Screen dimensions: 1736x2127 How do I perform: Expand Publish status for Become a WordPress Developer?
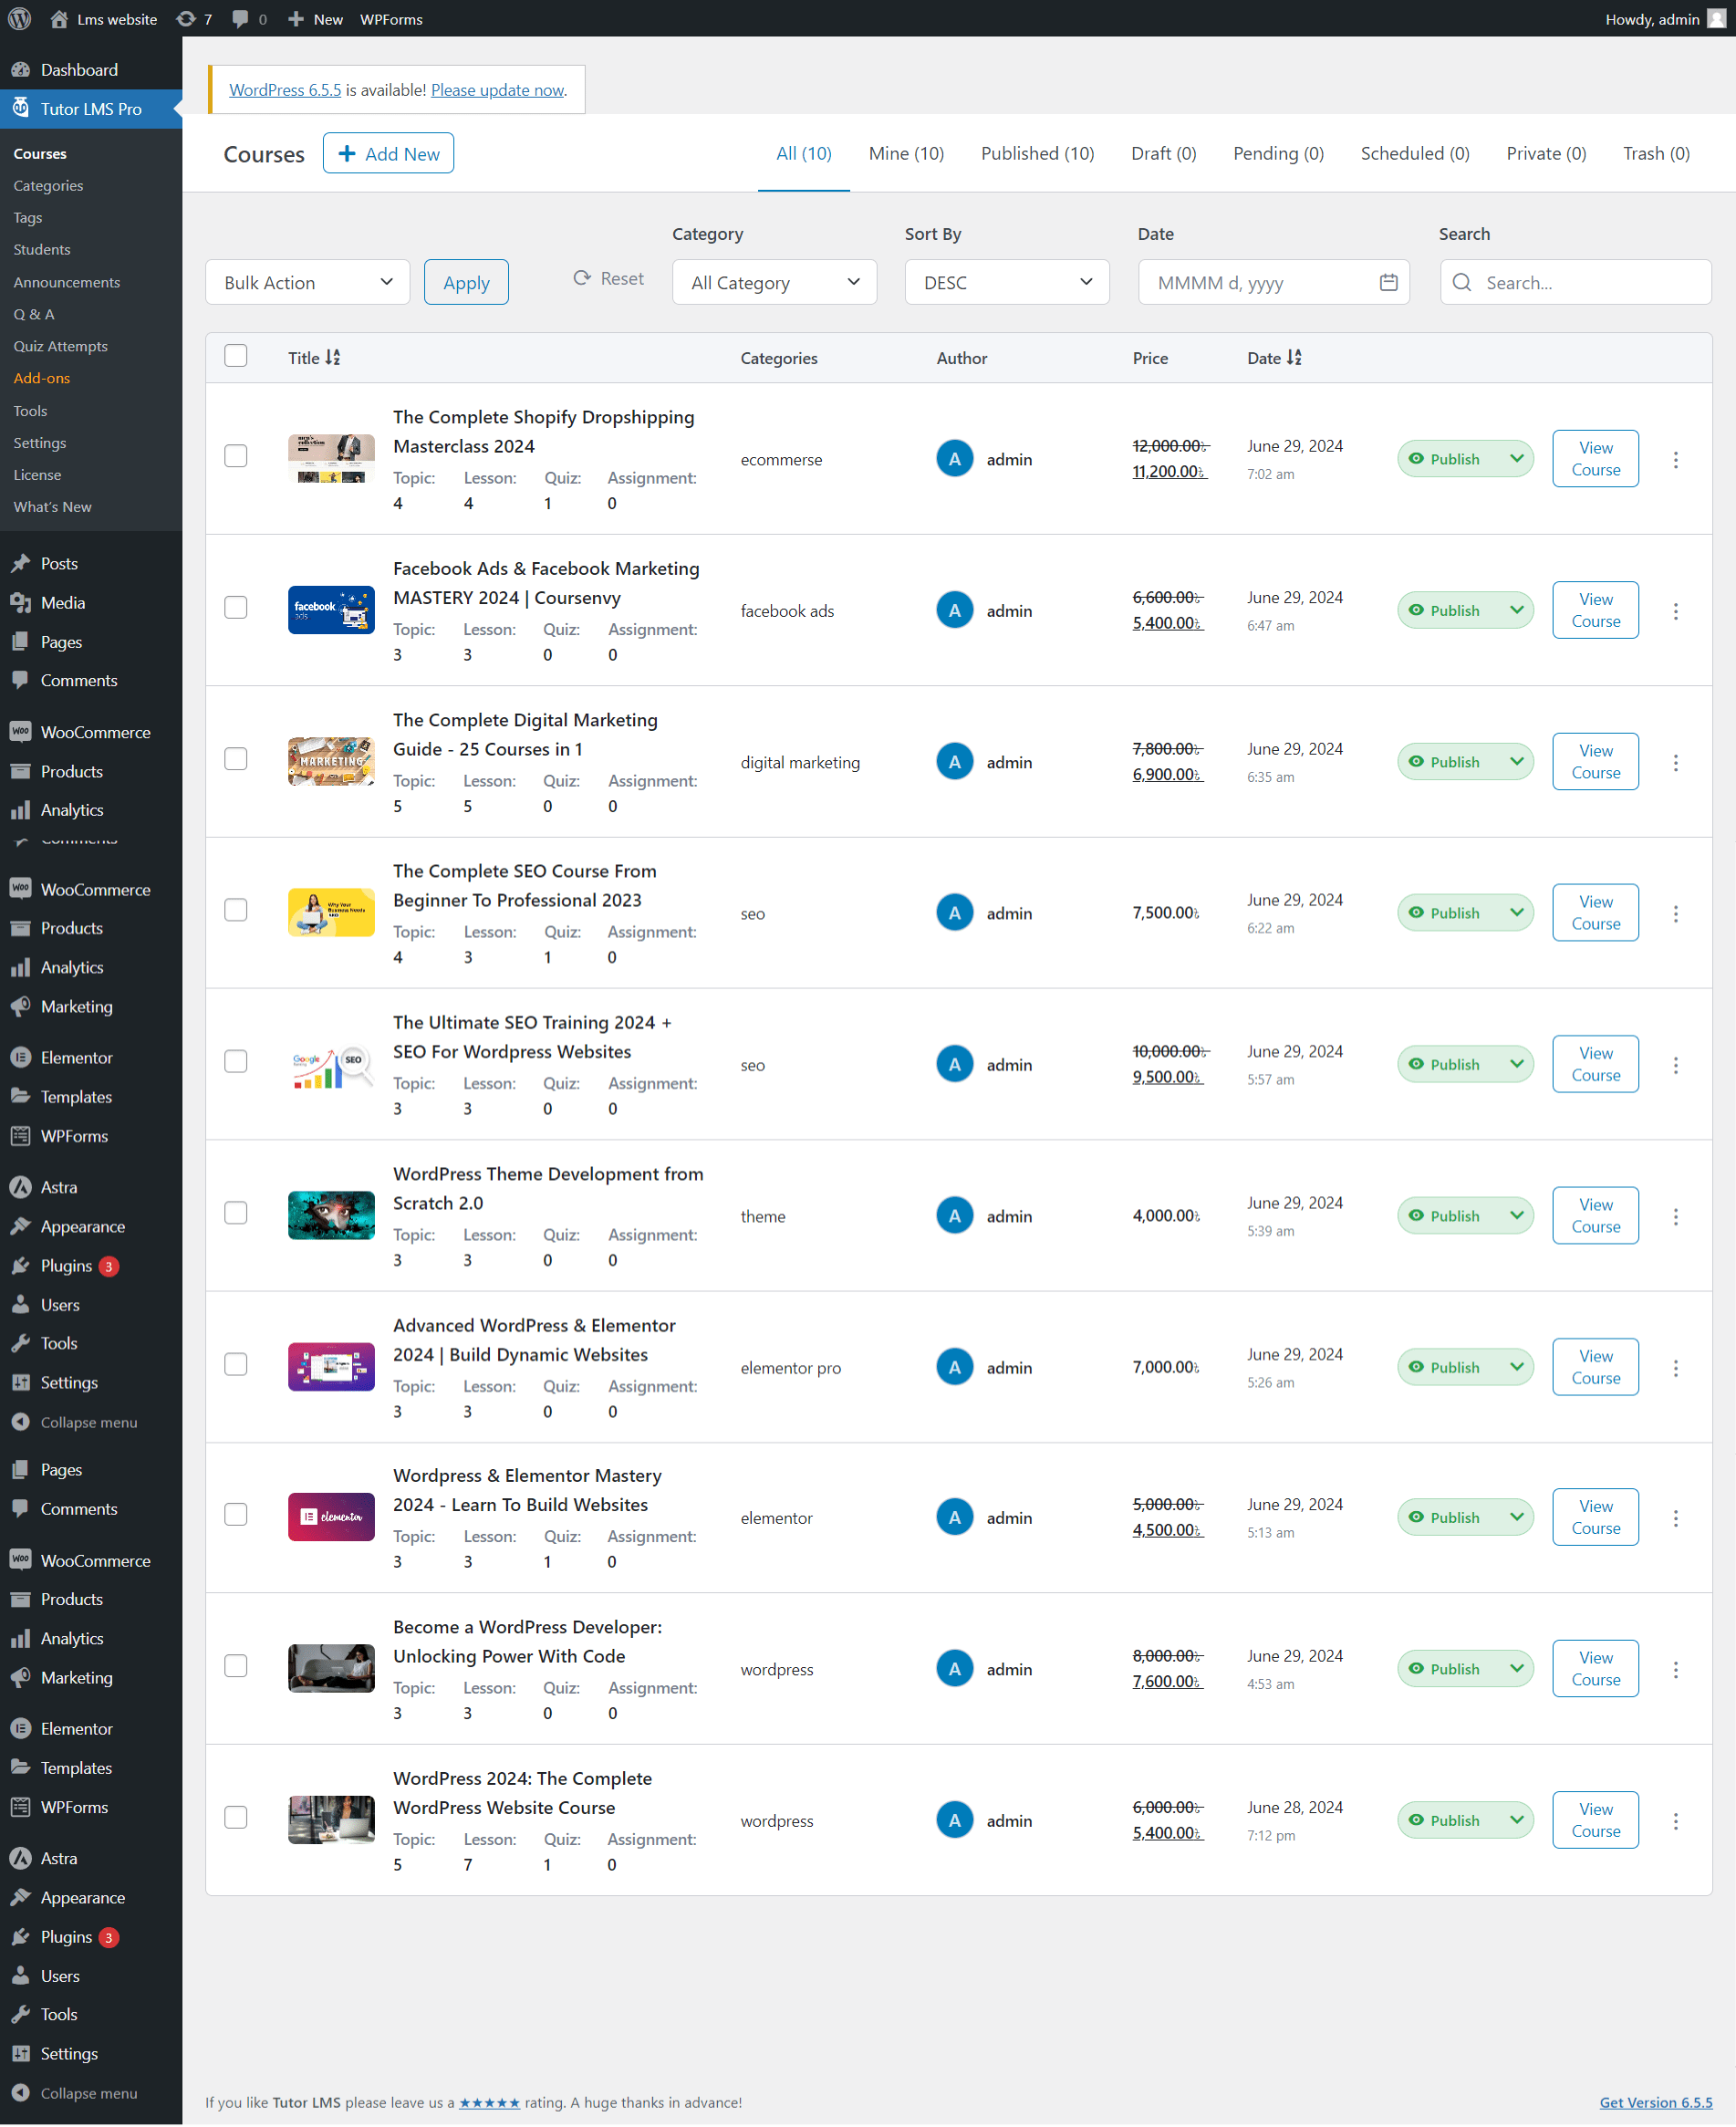(1516, 1669)
